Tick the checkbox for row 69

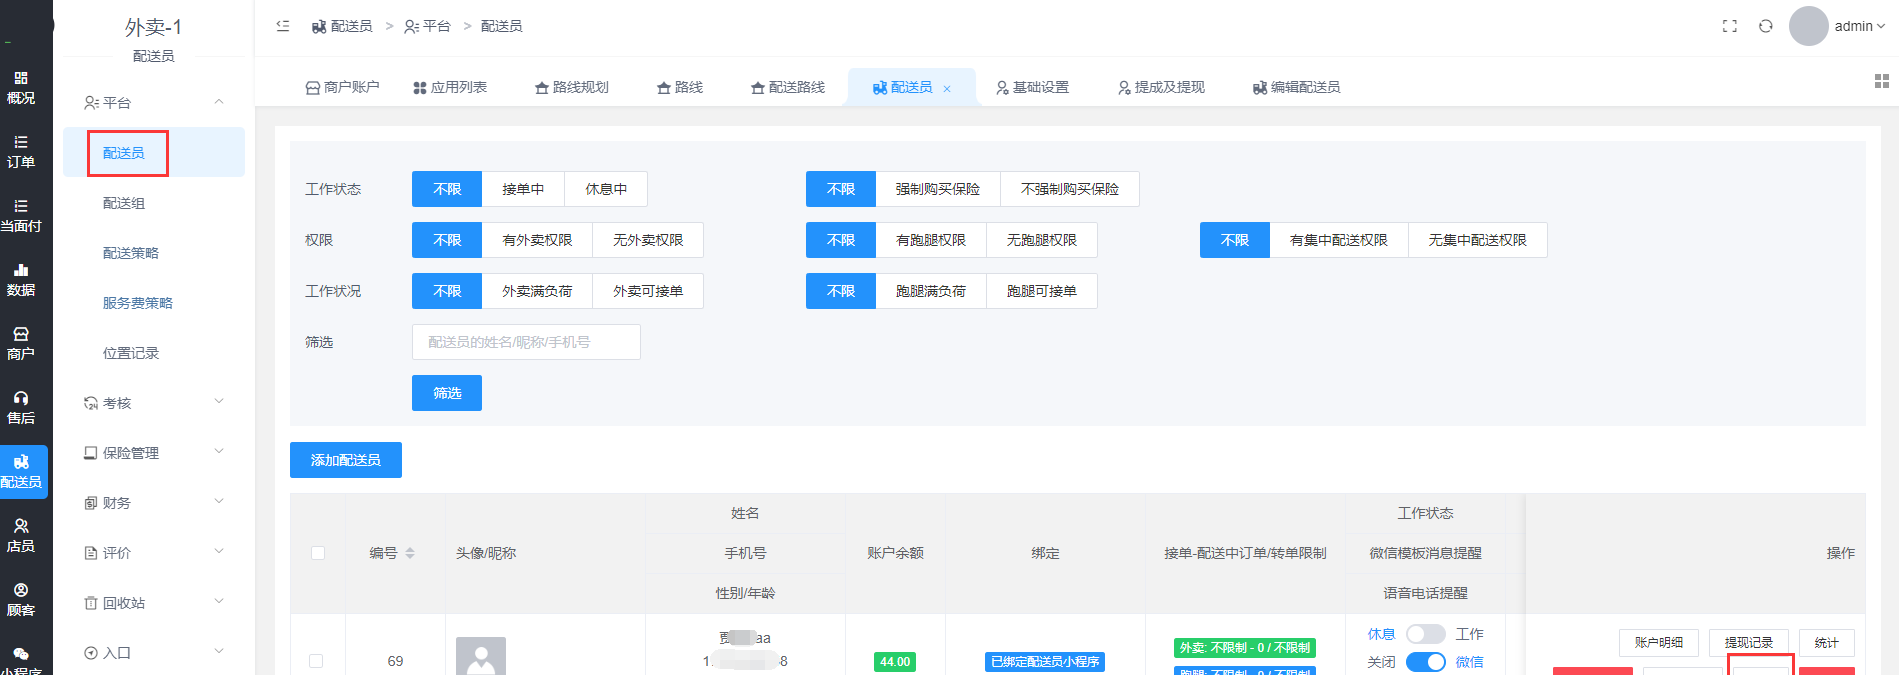(x=316, y=661)
